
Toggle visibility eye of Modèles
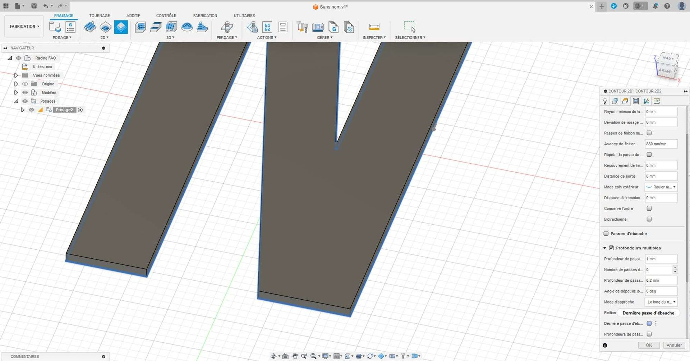click(25, 92)
